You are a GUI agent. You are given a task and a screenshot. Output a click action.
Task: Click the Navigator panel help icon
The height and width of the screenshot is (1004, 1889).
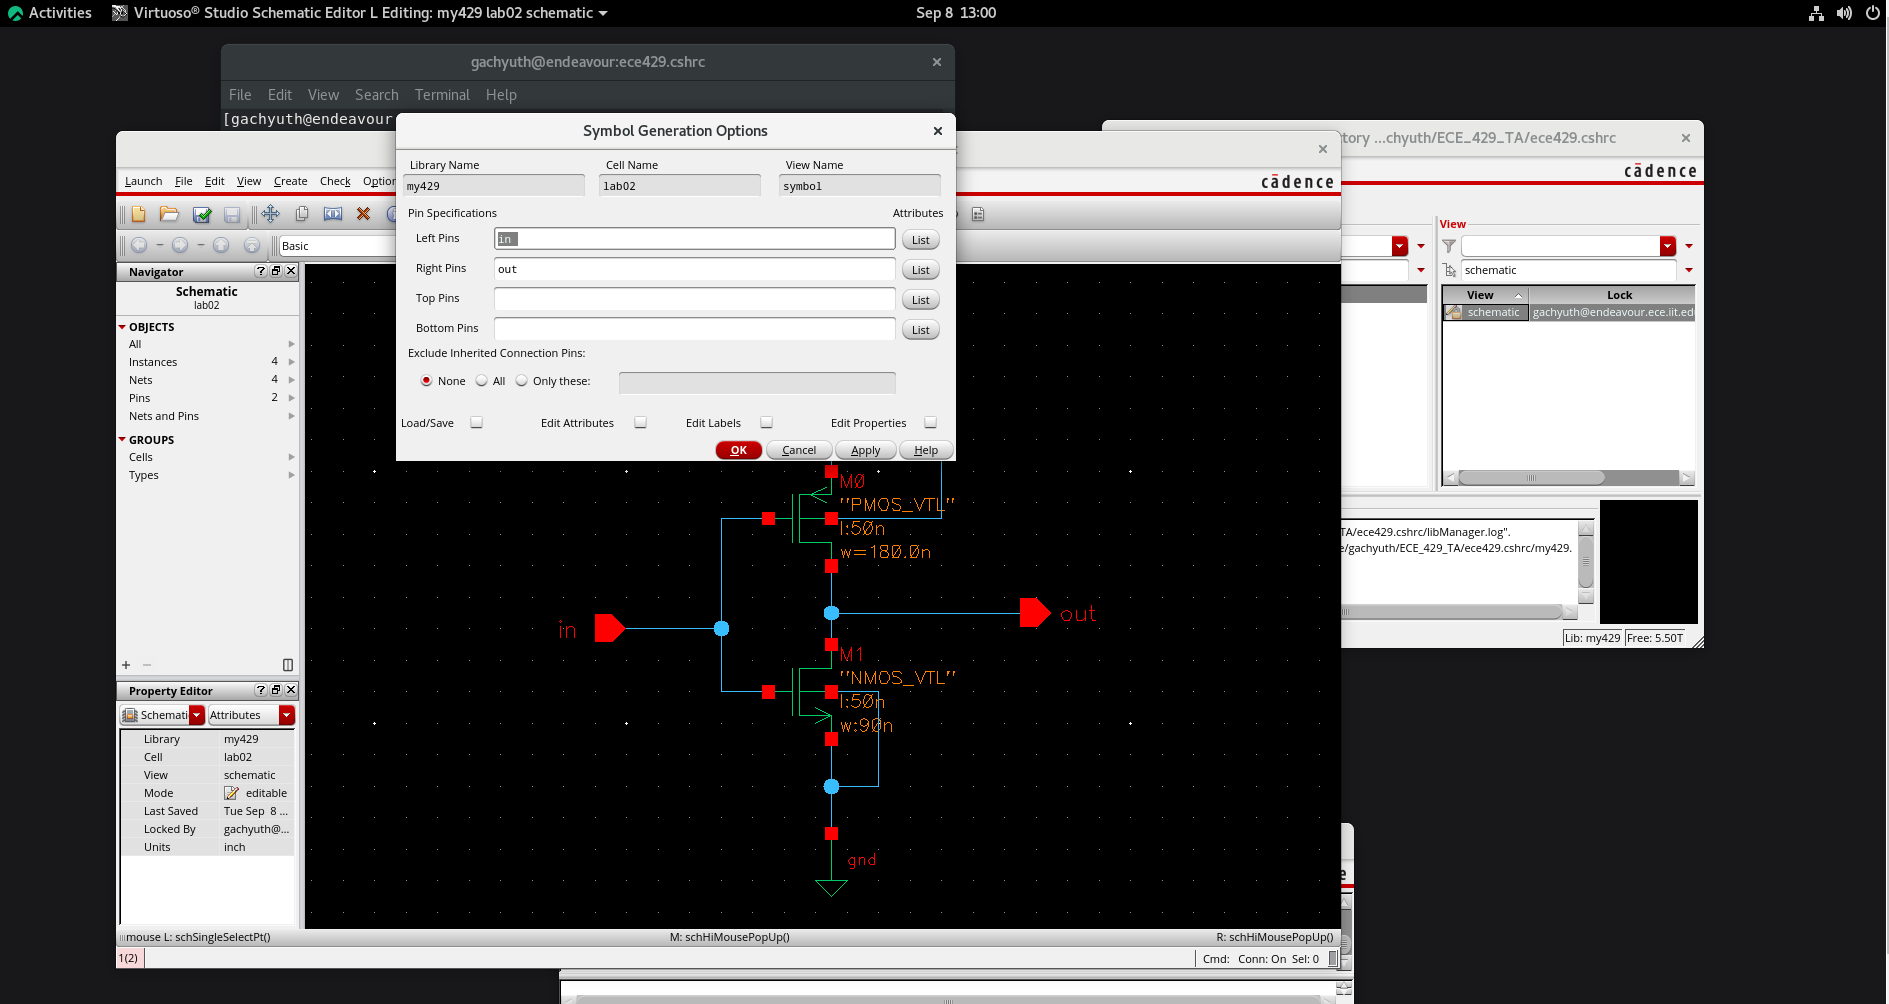261,271
